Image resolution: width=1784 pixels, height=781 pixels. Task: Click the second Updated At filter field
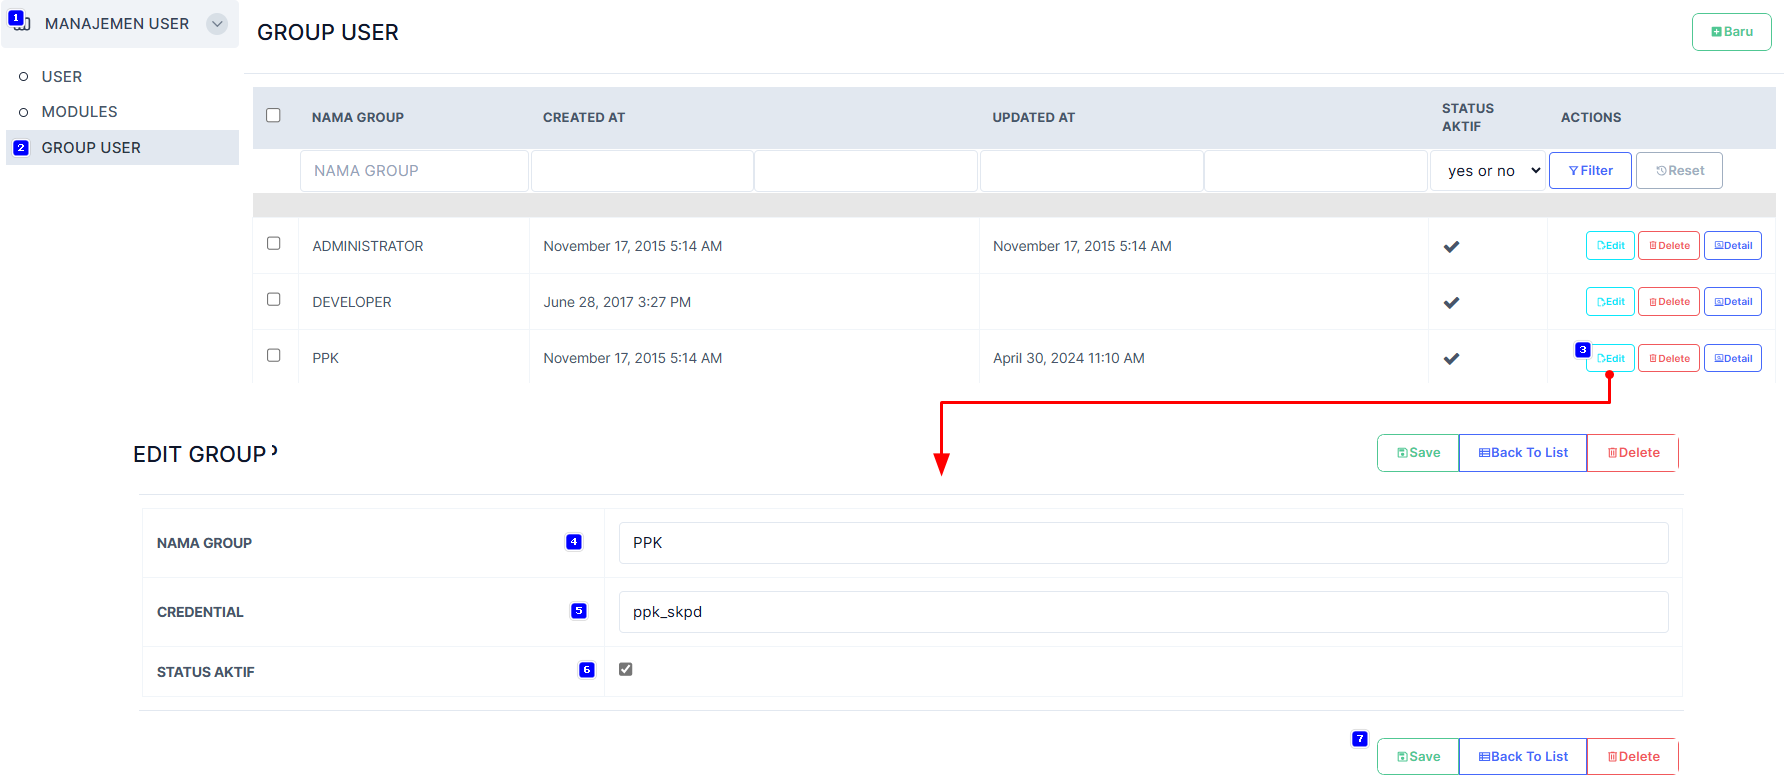point(1316,171)
